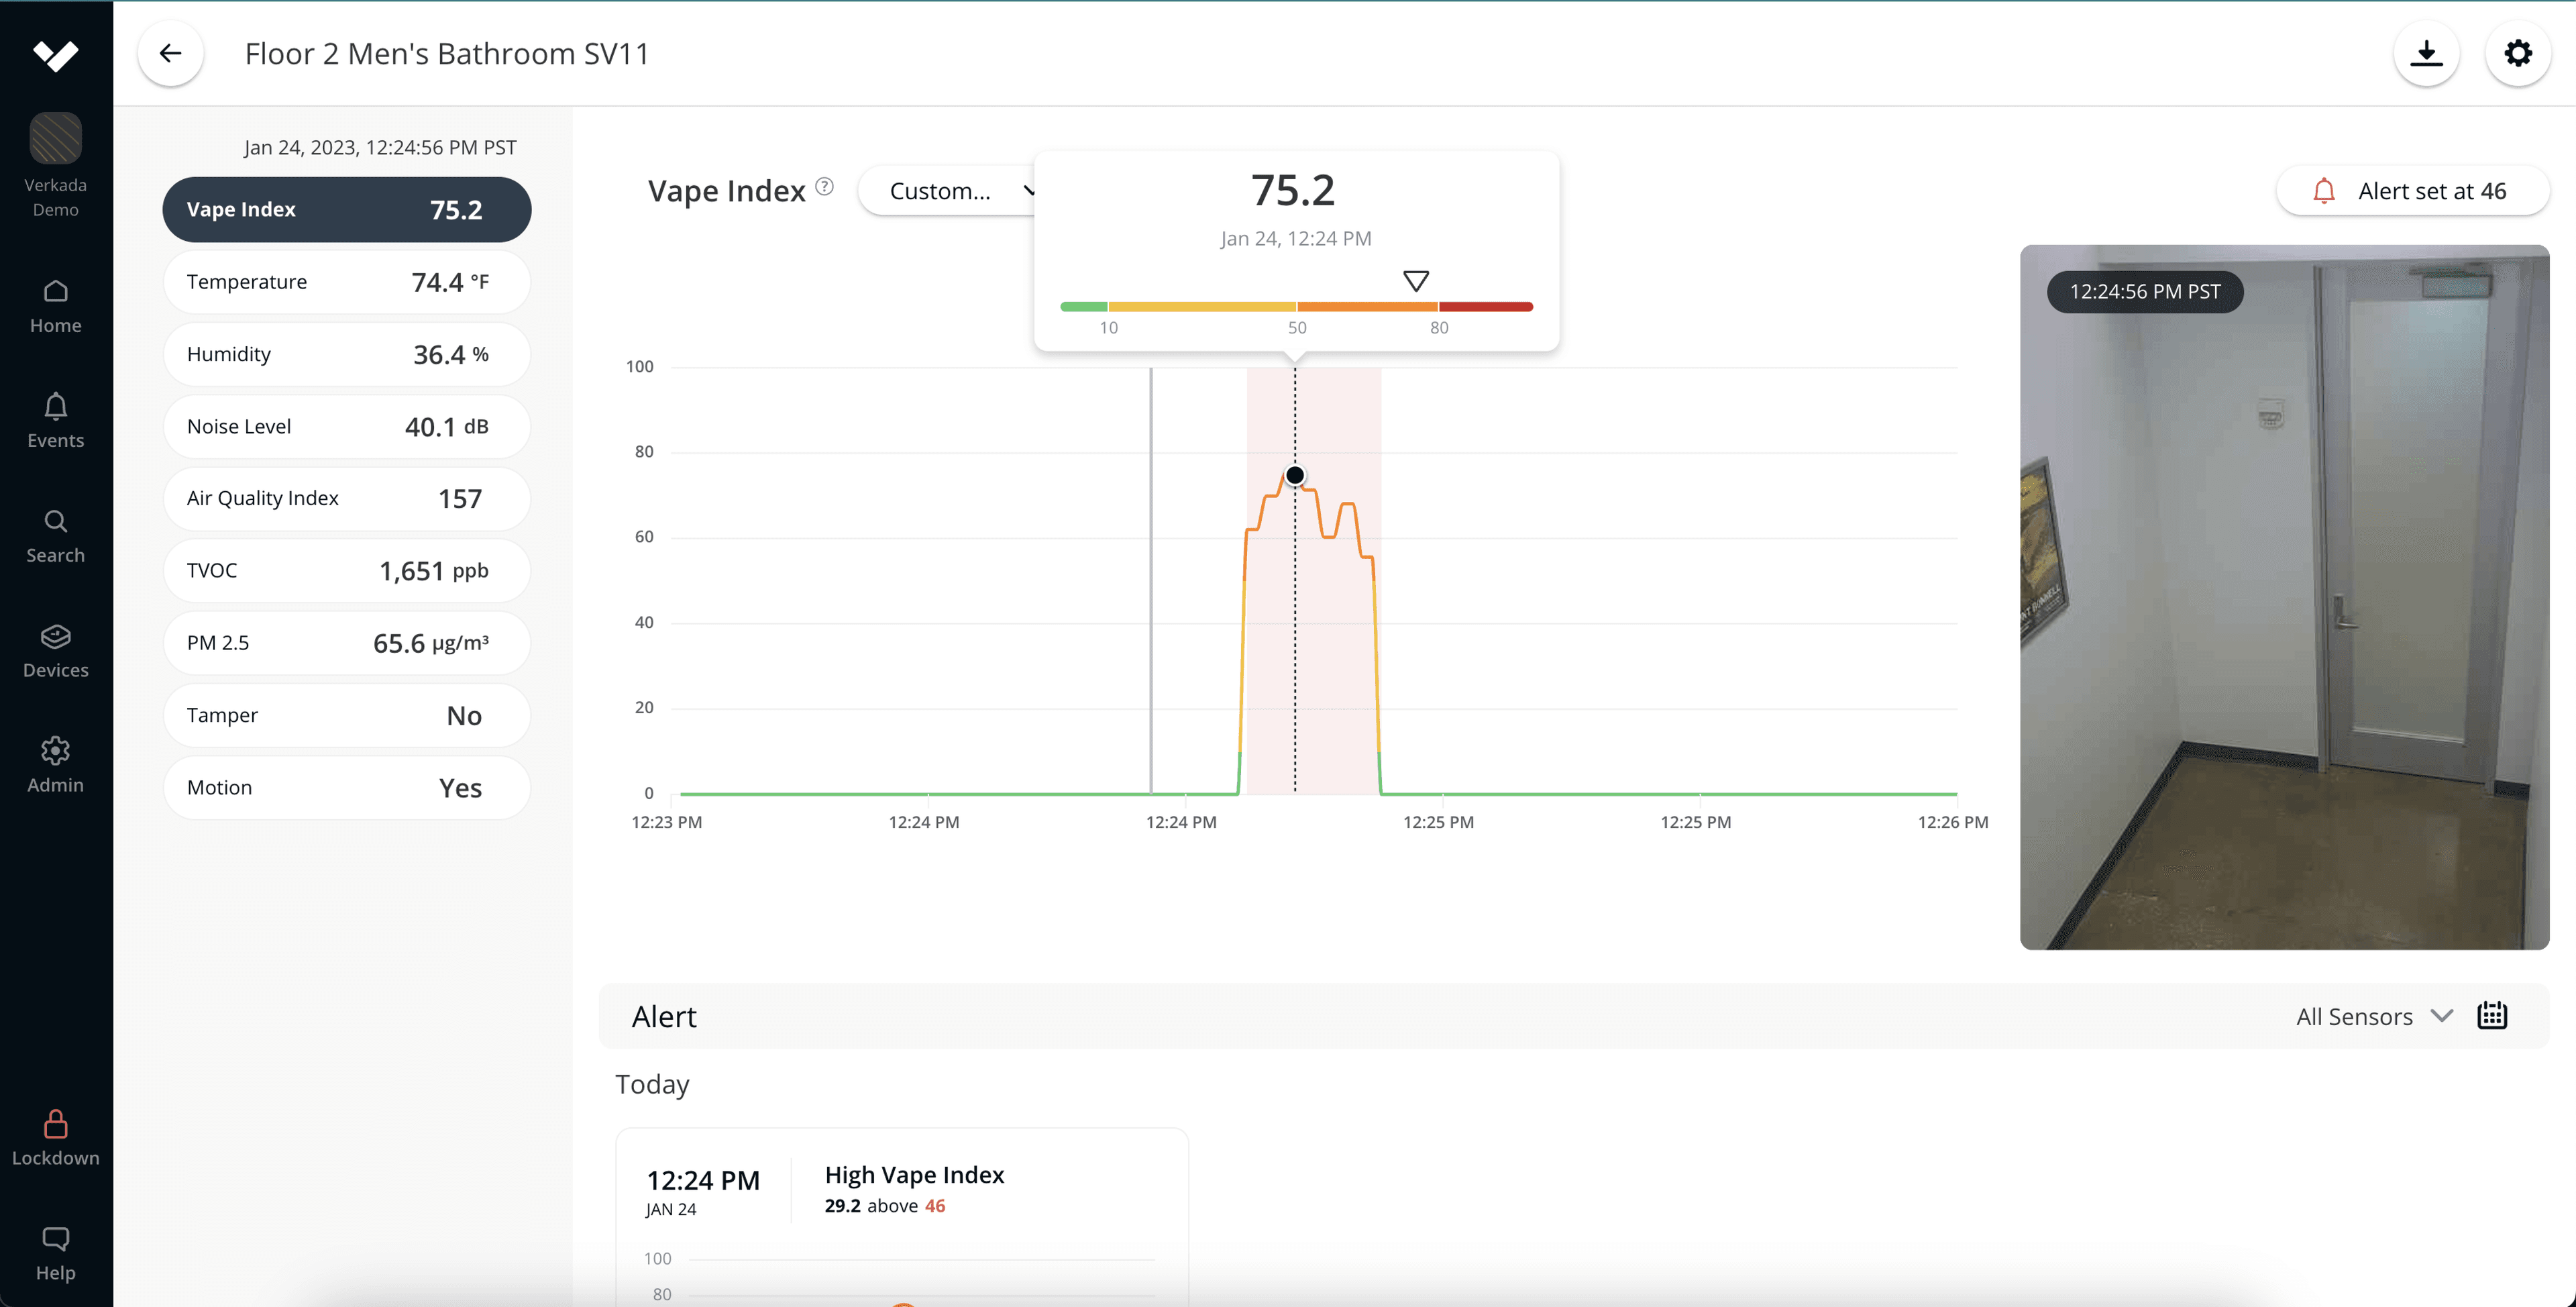This screenshot has height=1307, width=2576.
Task: Open settings via the gear icon
Action: tap(2518, 53)
